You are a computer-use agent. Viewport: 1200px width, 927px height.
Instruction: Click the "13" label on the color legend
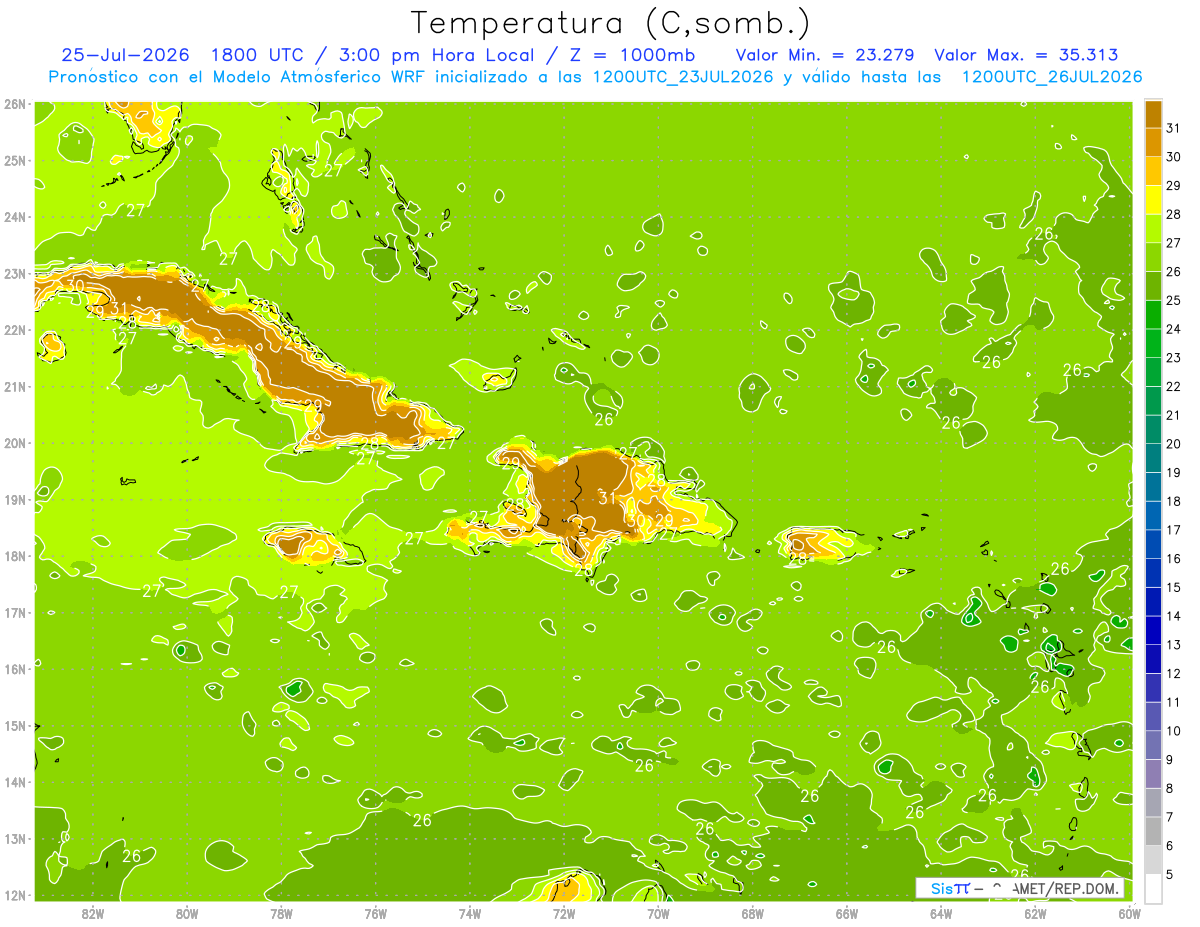tap(1174, 644)
